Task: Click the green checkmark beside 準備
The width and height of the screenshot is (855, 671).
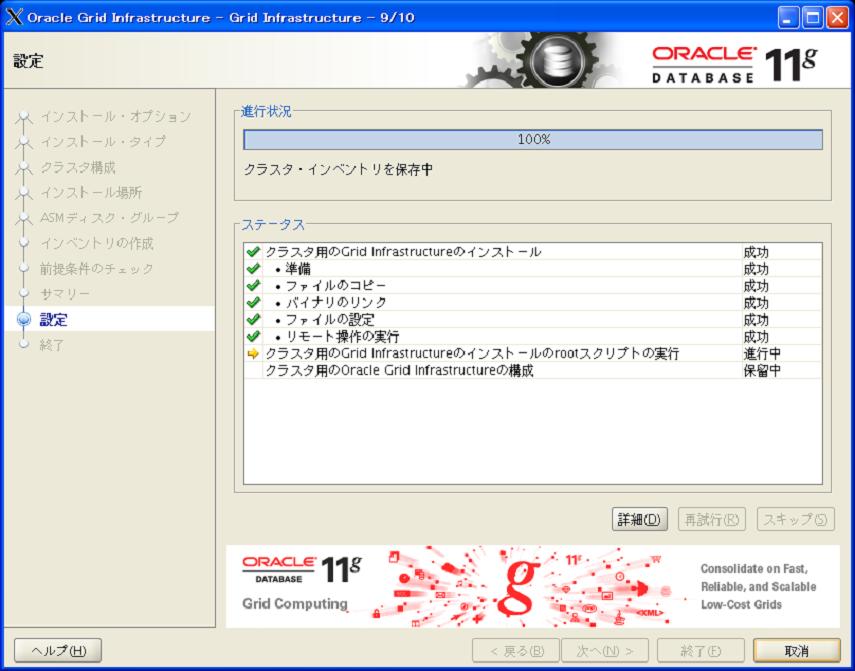Action: click(x=253, y=269)
